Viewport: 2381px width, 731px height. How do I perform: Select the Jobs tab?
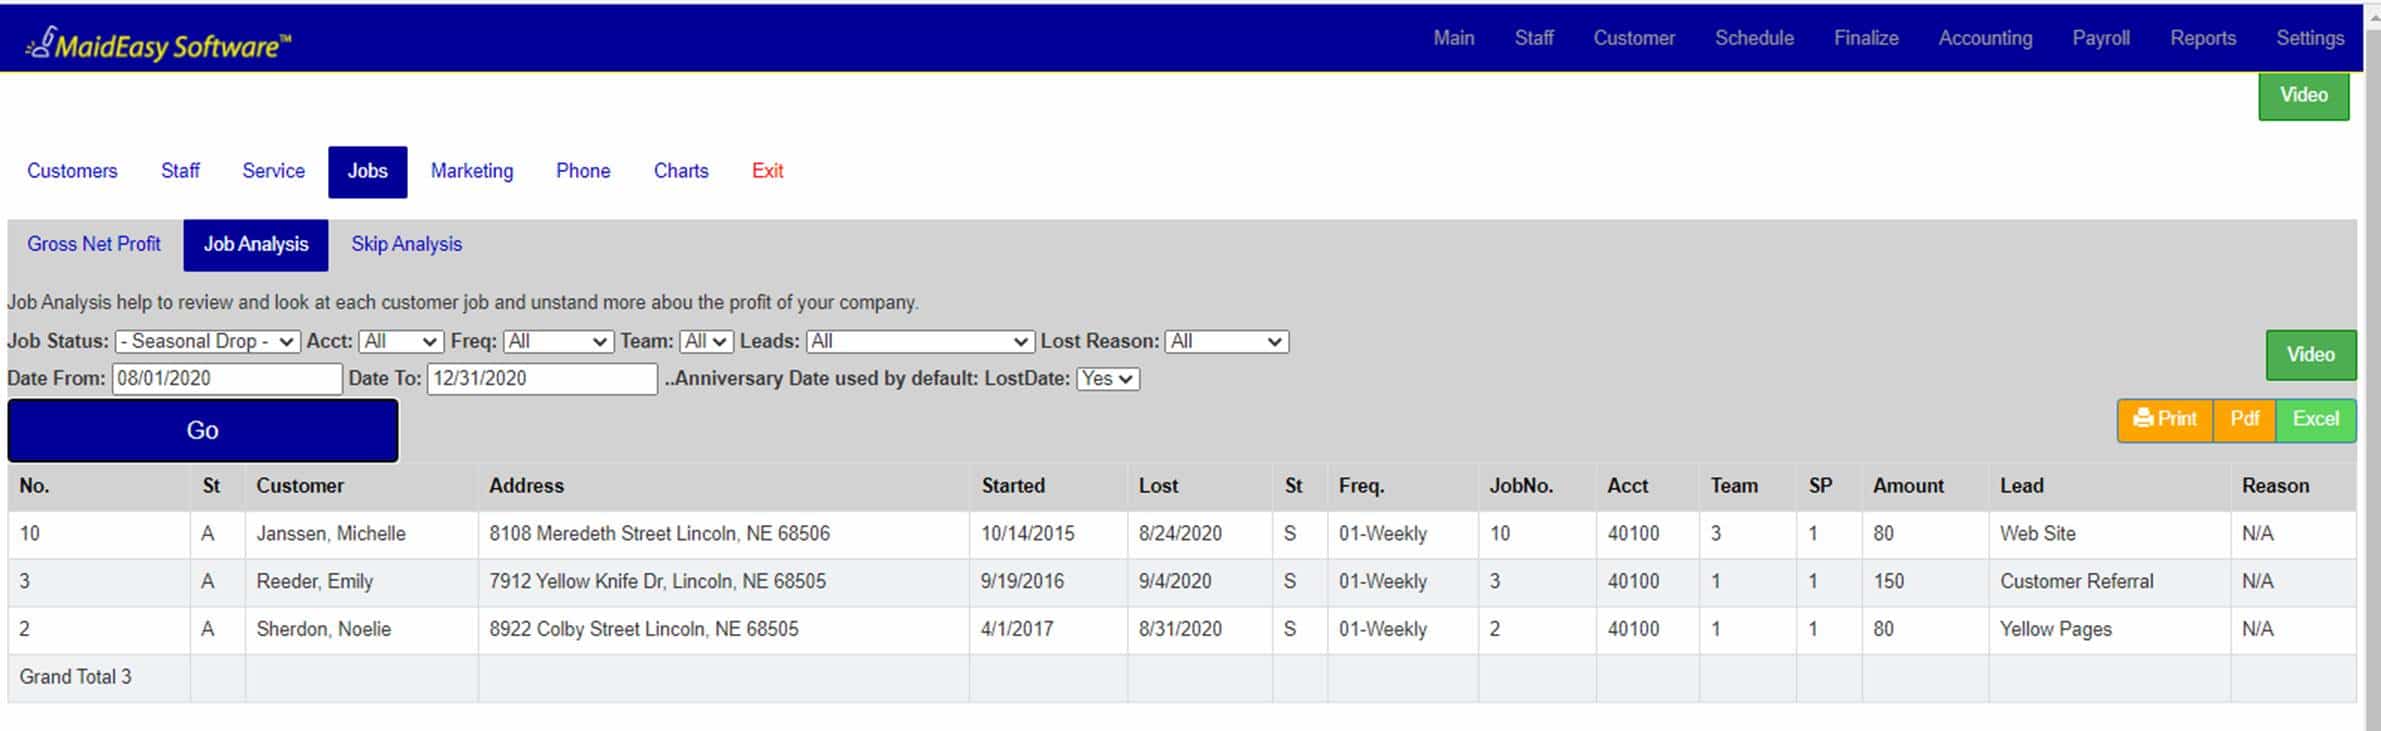coord(367,172)
